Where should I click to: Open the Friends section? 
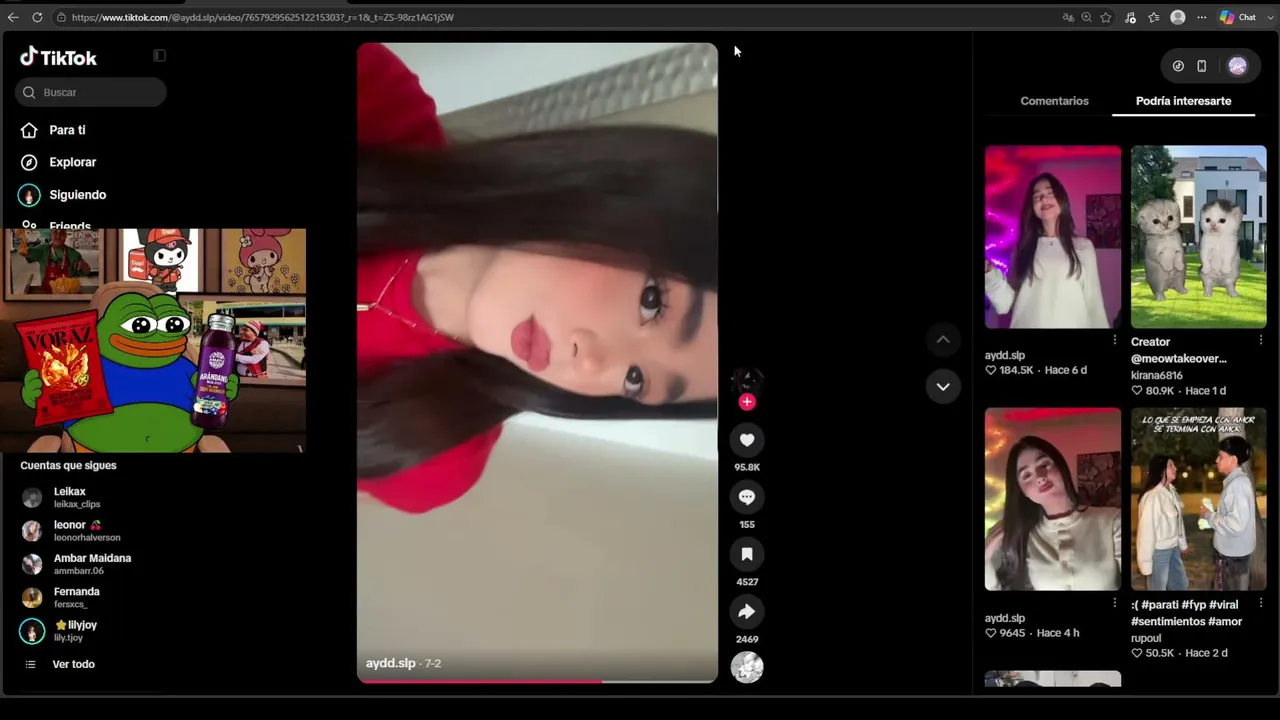click(70, 225)
